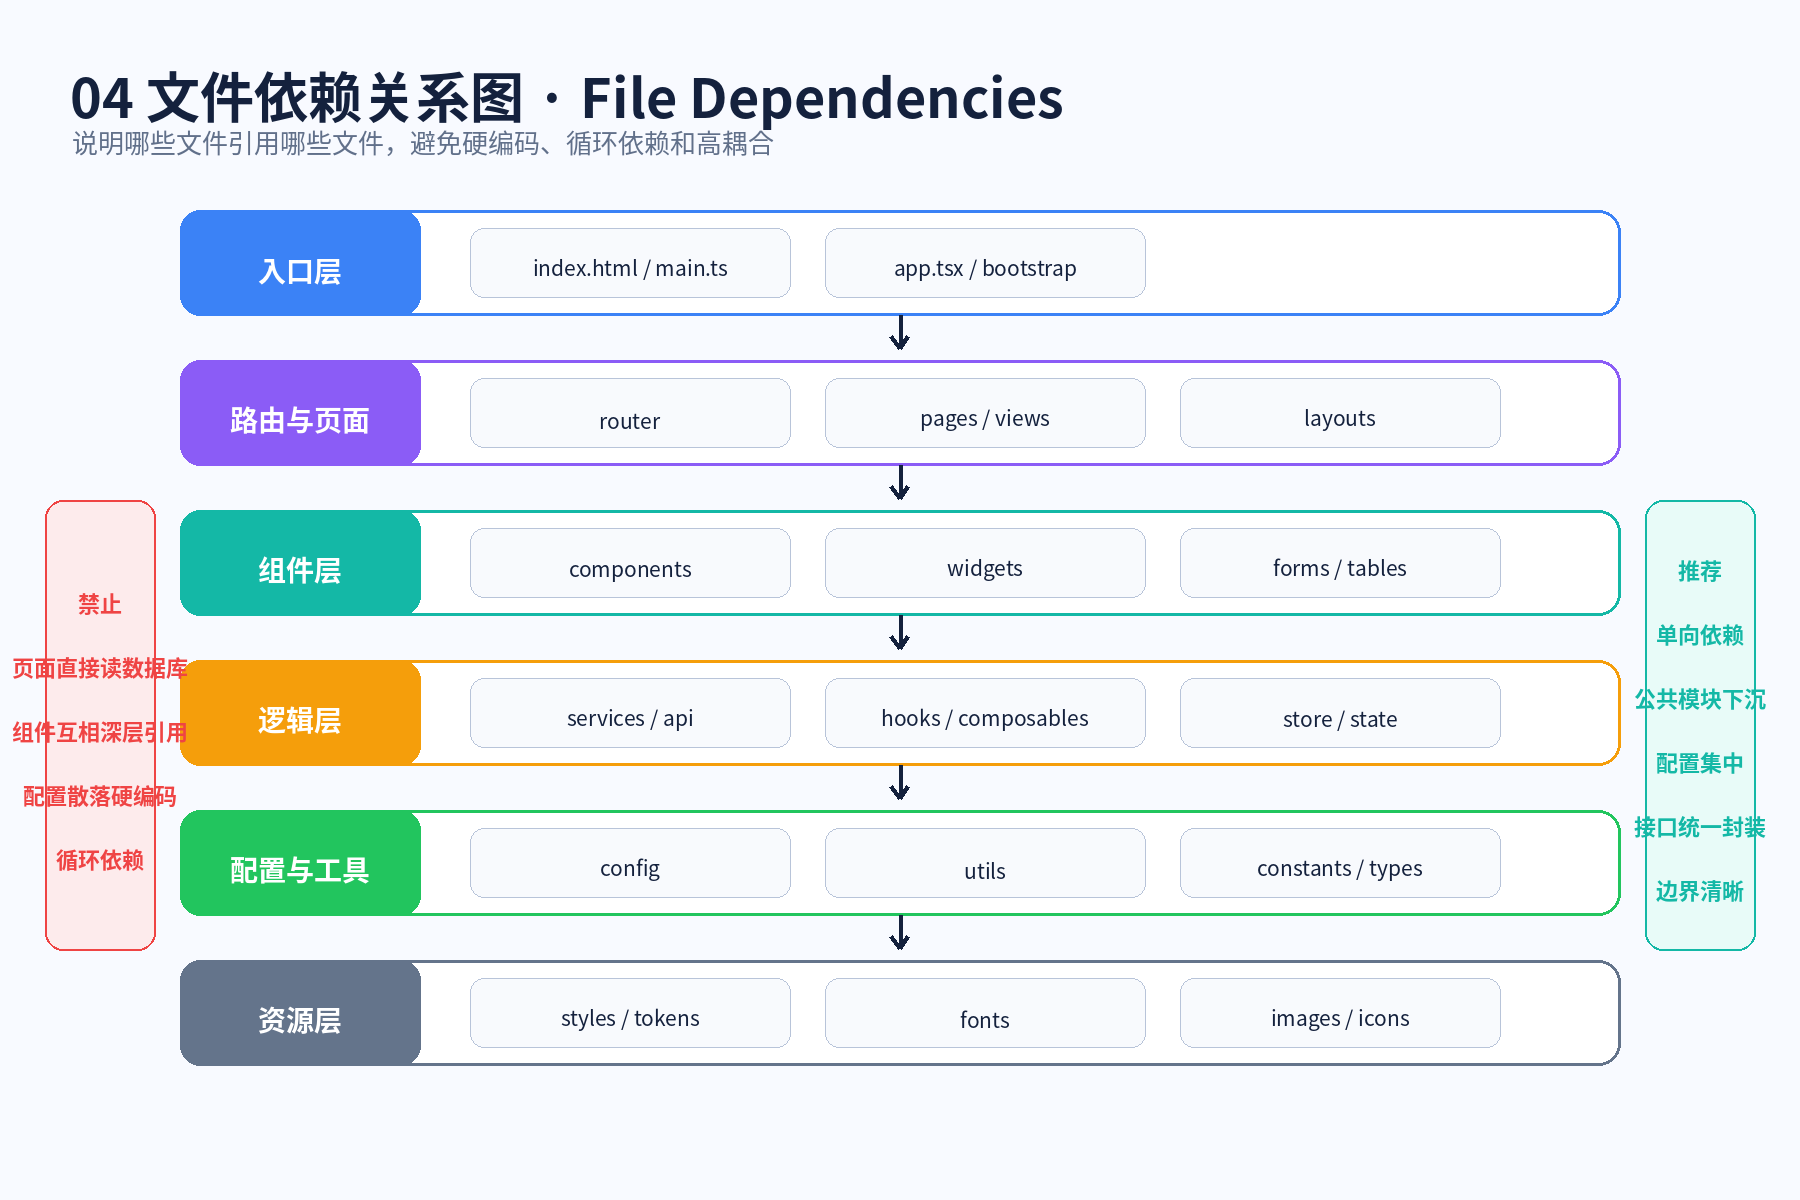Click the styles / tokens box
Image resolution: width=1800 pixels, height=1200 pixels.
click(x=630, y=1013)
